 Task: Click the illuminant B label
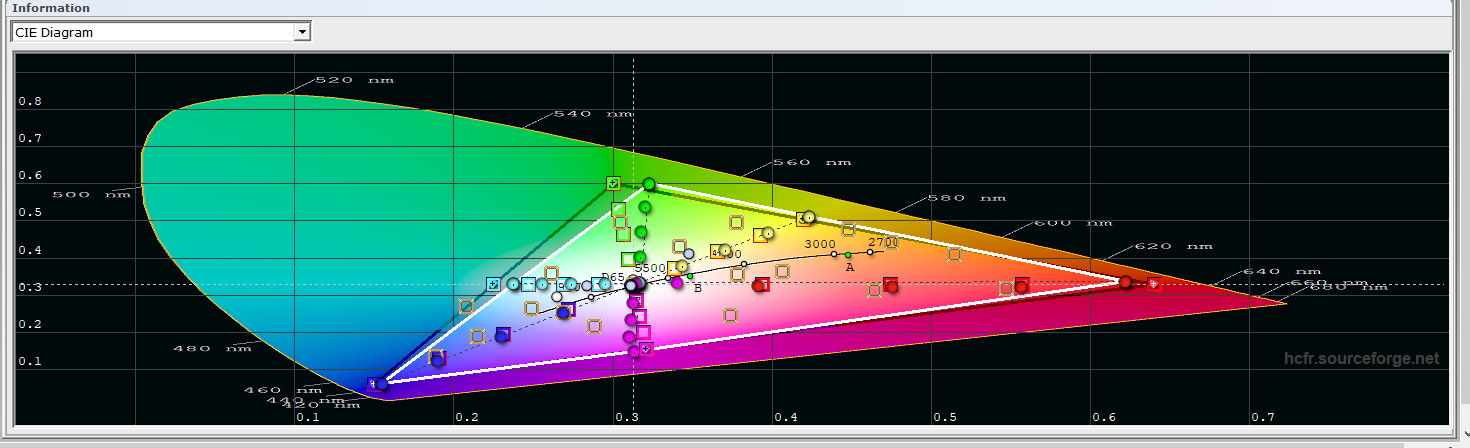[x=698, y=288]
